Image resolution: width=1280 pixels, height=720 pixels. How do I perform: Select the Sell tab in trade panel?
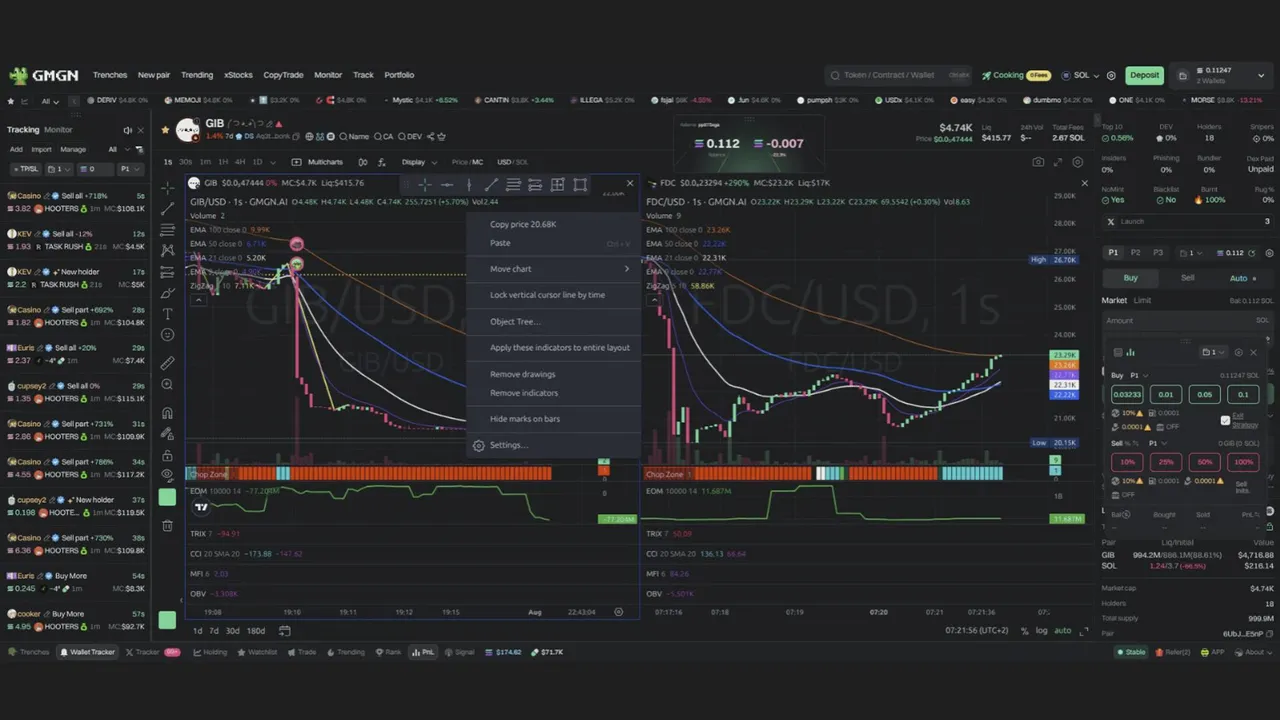(x=1187, y=278)
